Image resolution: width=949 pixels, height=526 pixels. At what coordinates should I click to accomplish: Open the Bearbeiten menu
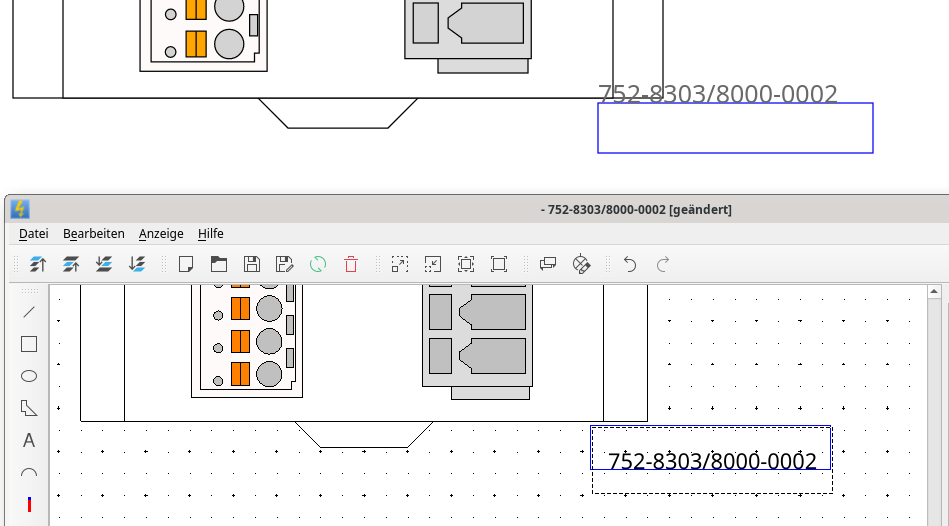click(x=93, y=233)
